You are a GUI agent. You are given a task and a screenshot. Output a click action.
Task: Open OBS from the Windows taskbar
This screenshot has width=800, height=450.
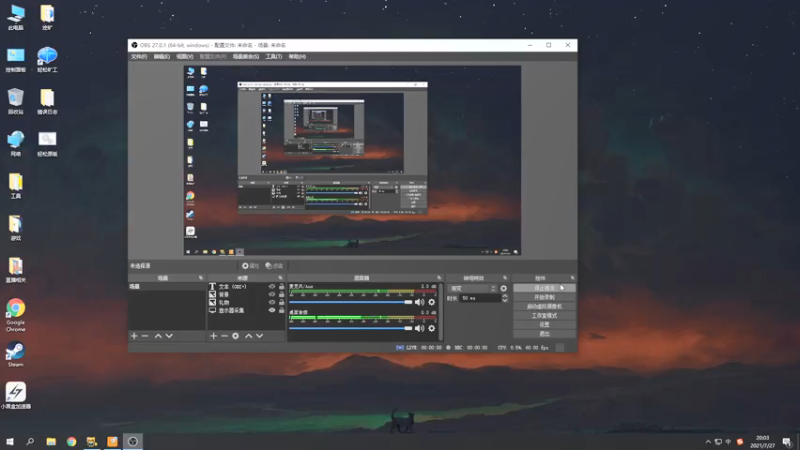[133, 441]
